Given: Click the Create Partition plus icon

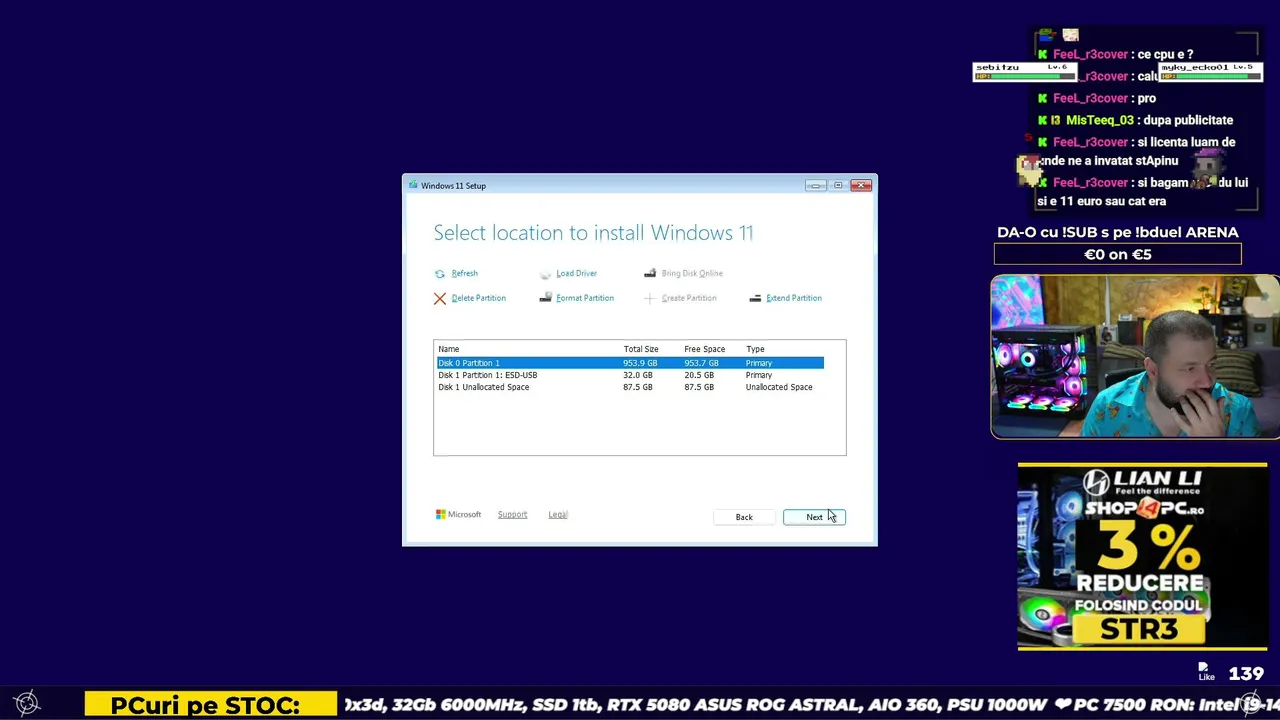Looking at the screenshot, I should (650, 298).
